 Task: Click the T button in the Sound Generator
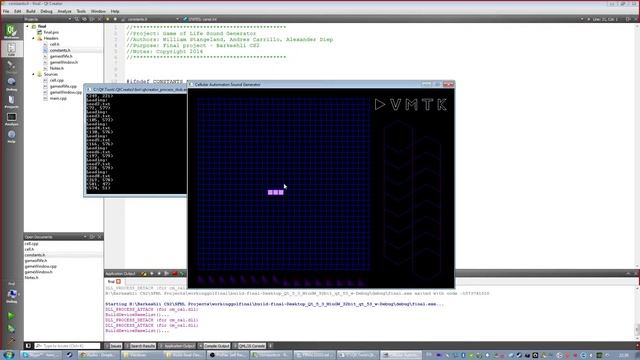click(427, 104)
